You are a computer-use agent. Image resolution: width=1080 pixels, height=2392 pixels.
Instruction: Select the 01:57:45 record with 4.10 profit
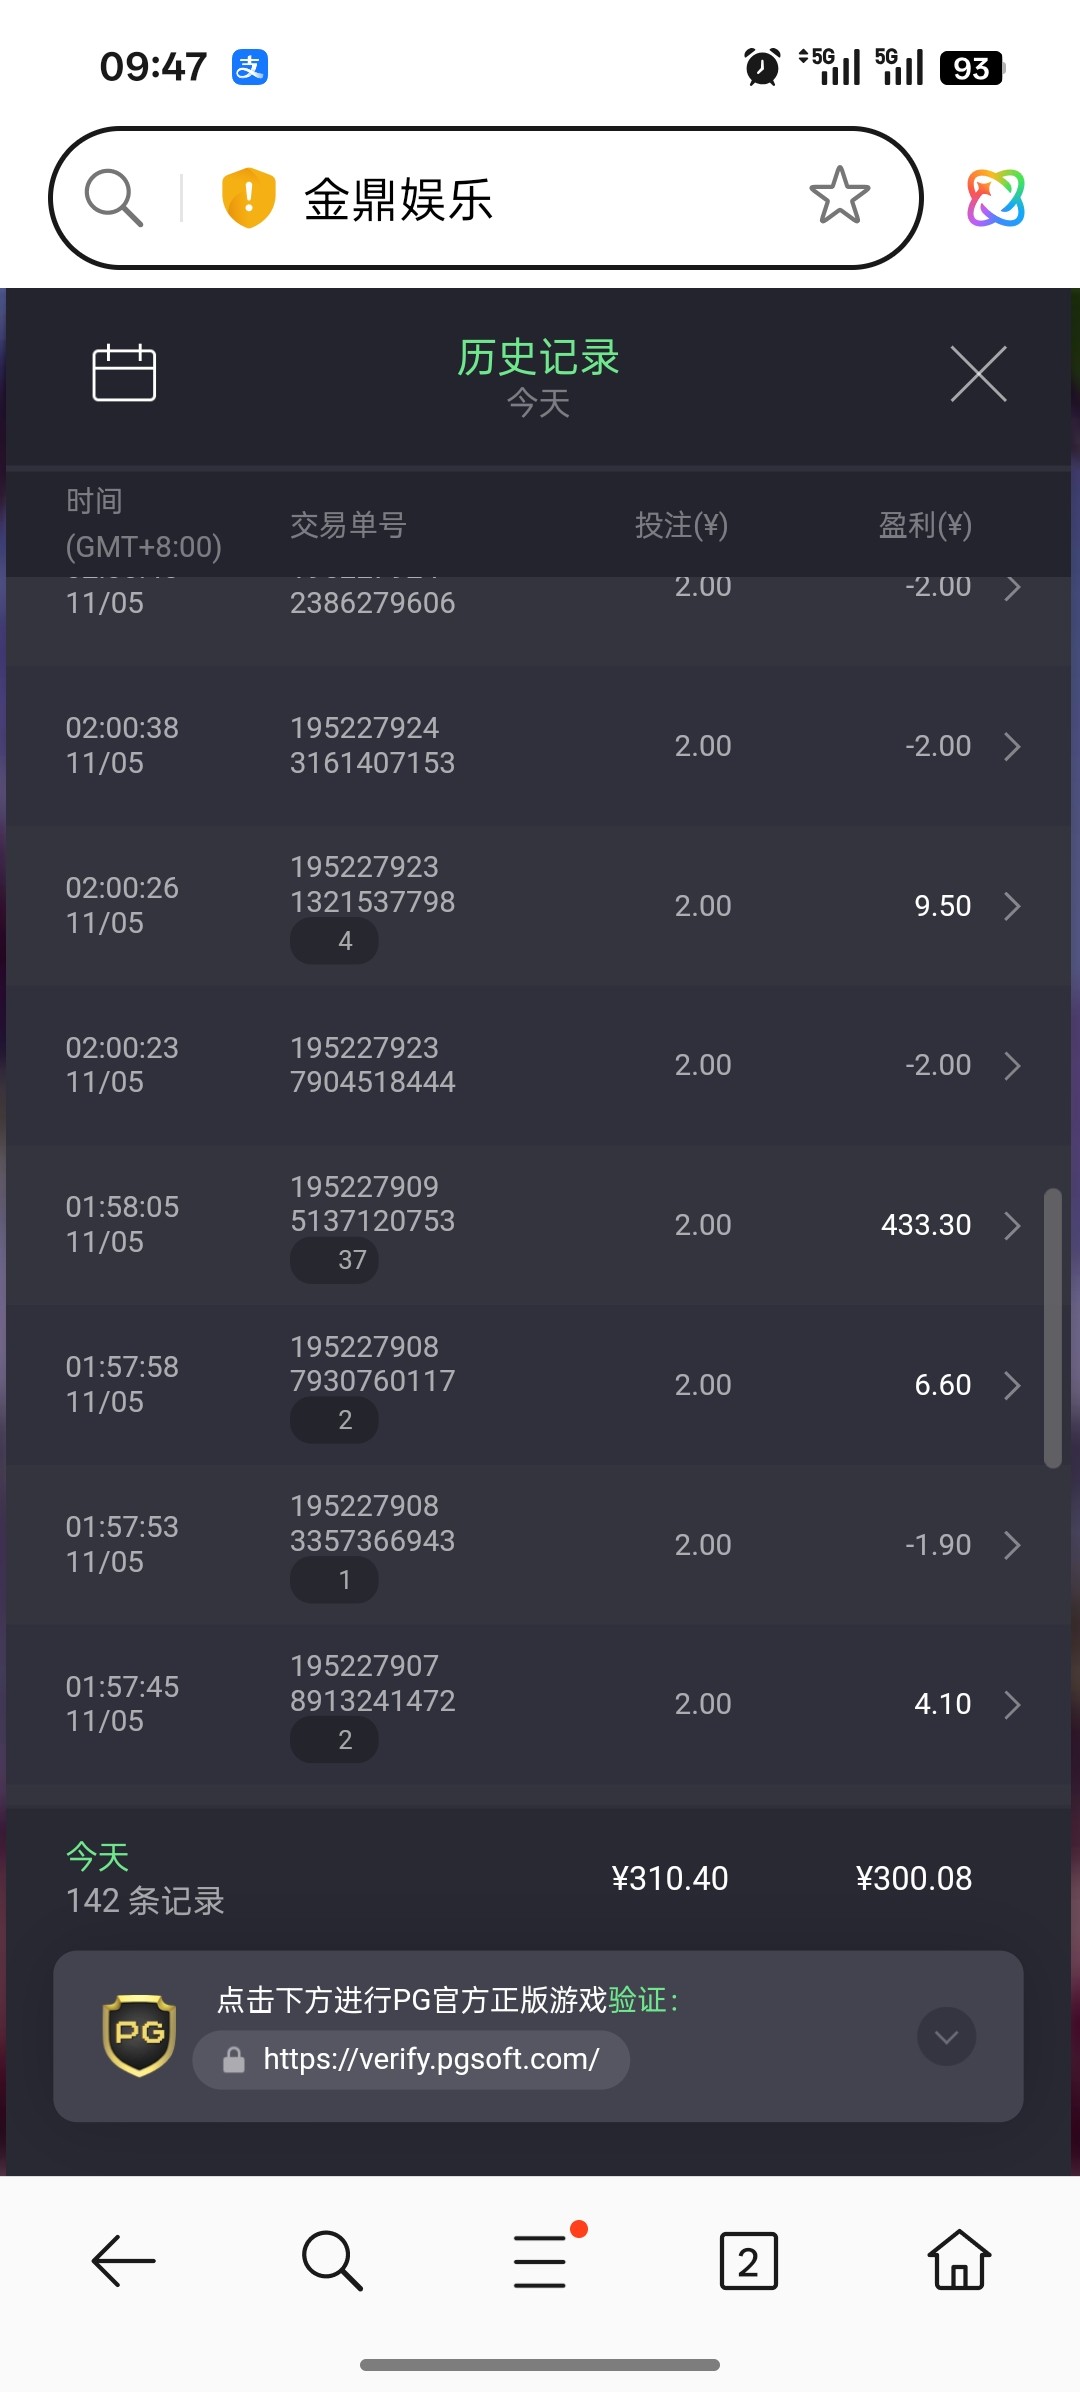(x=540, y=1704)
